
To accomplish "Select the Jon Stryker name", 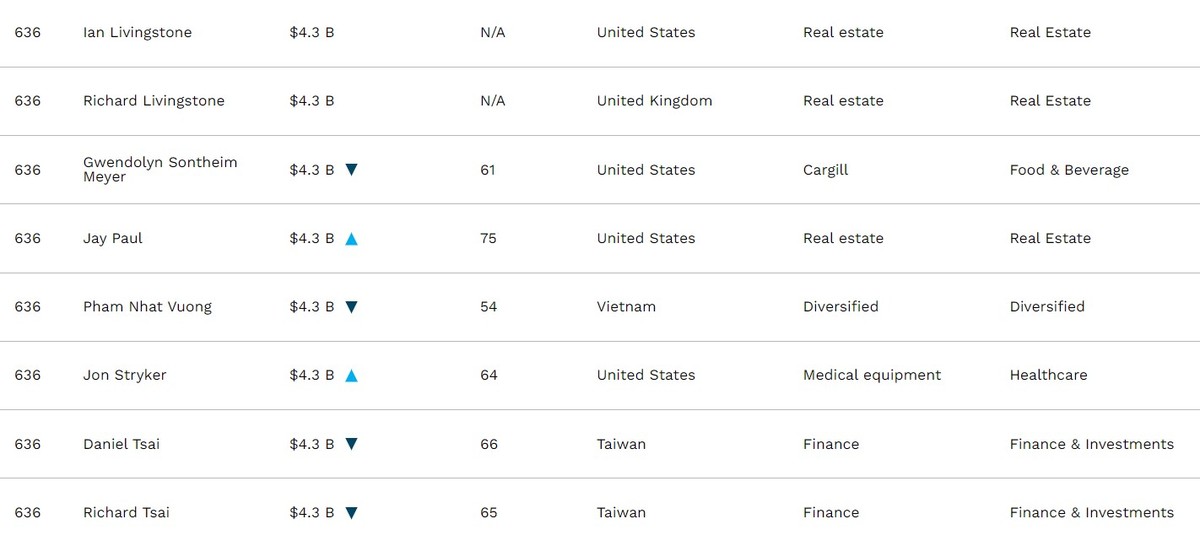I will click(124, 376).
